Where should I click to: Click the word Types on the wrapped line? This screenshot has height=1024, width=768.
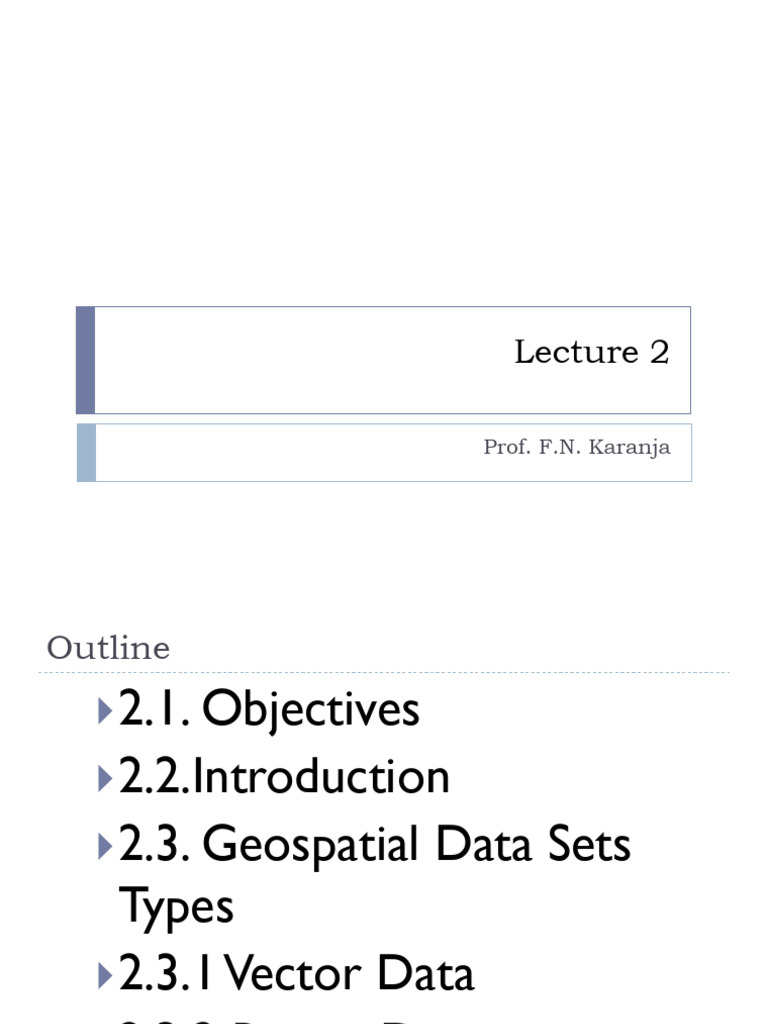click(176, 907)
